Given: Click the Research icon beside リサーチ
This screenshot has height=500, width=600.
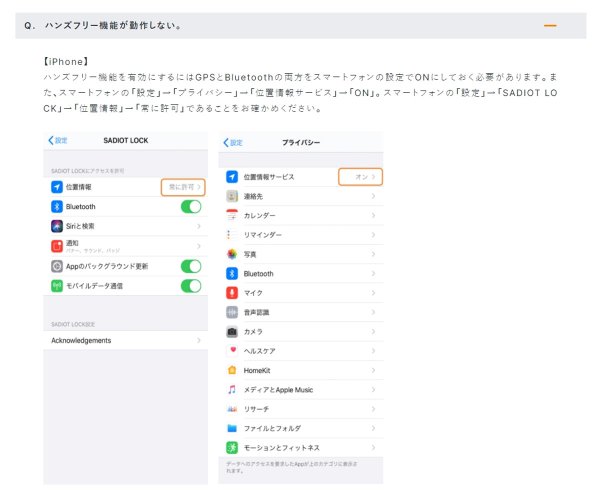Looking at the screenshot, I should pyautogui.click(x=232, y=409).
